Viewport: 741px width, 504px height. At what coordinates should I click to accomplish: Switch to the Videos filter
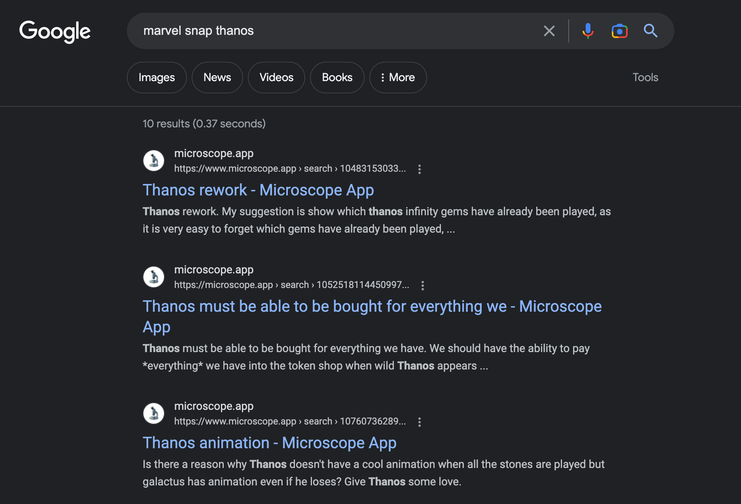[276, 78]
